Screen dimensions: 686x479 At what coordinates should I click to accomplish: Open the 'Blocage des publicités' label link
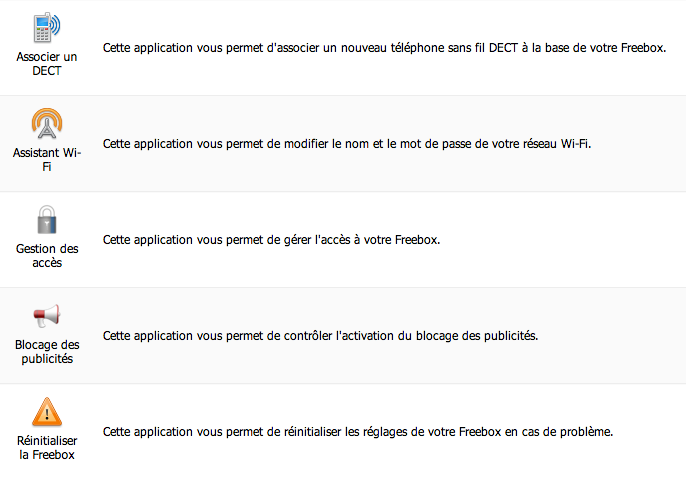click(x=47, y=351)
